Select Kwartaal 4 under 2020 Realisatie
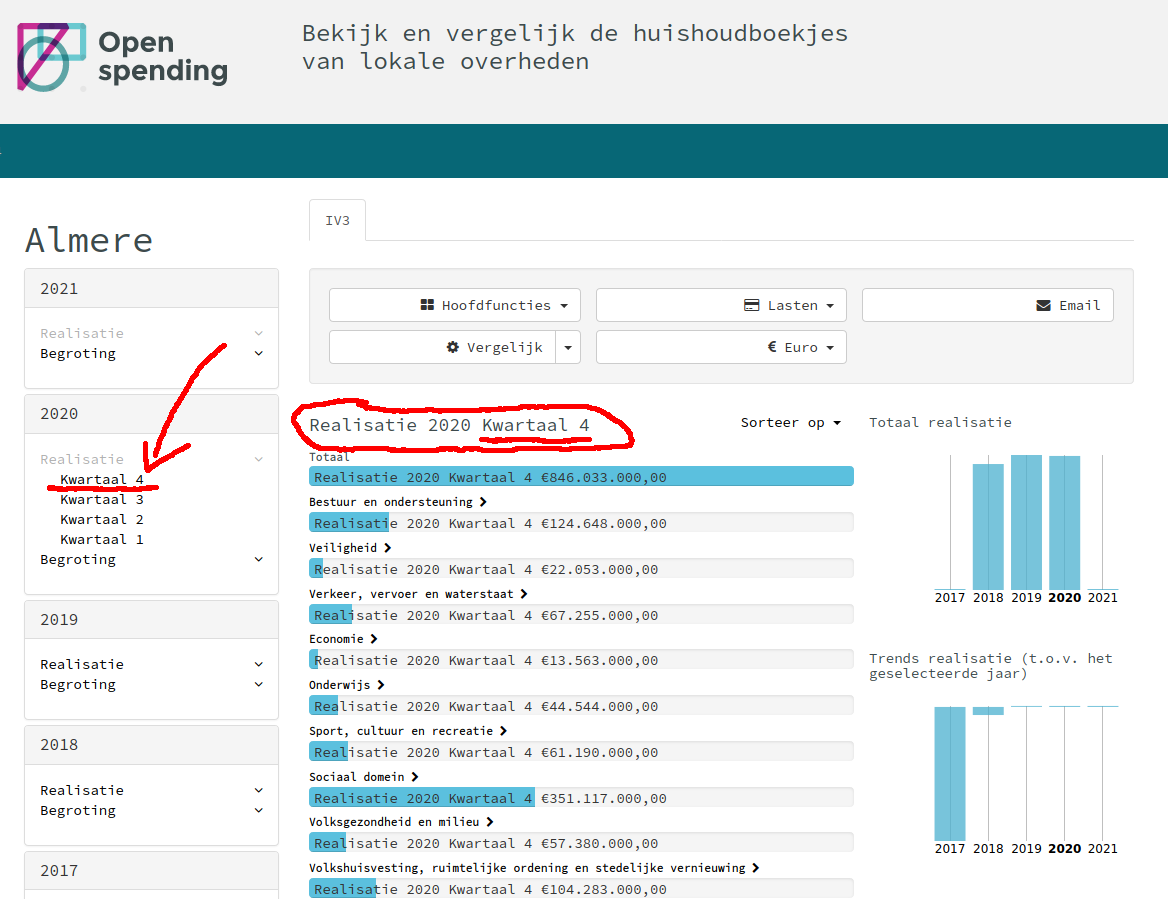 pyautogui.click(x=101, y=479)
